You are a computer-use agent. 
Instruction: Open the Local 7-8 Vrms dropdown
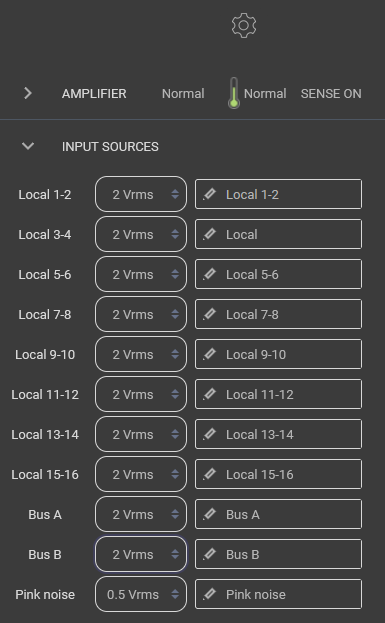tap(141, 314)
